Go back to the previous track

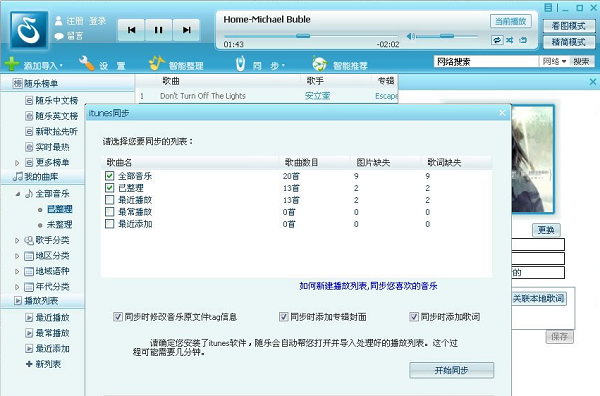pyautogui.click(x=131, y=30)
